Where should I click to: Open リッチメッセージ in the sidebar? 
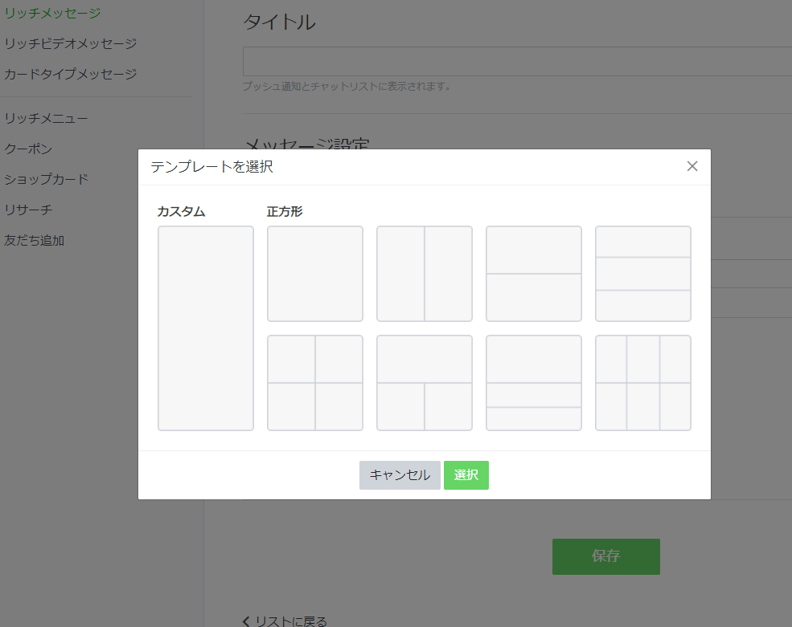52,13
